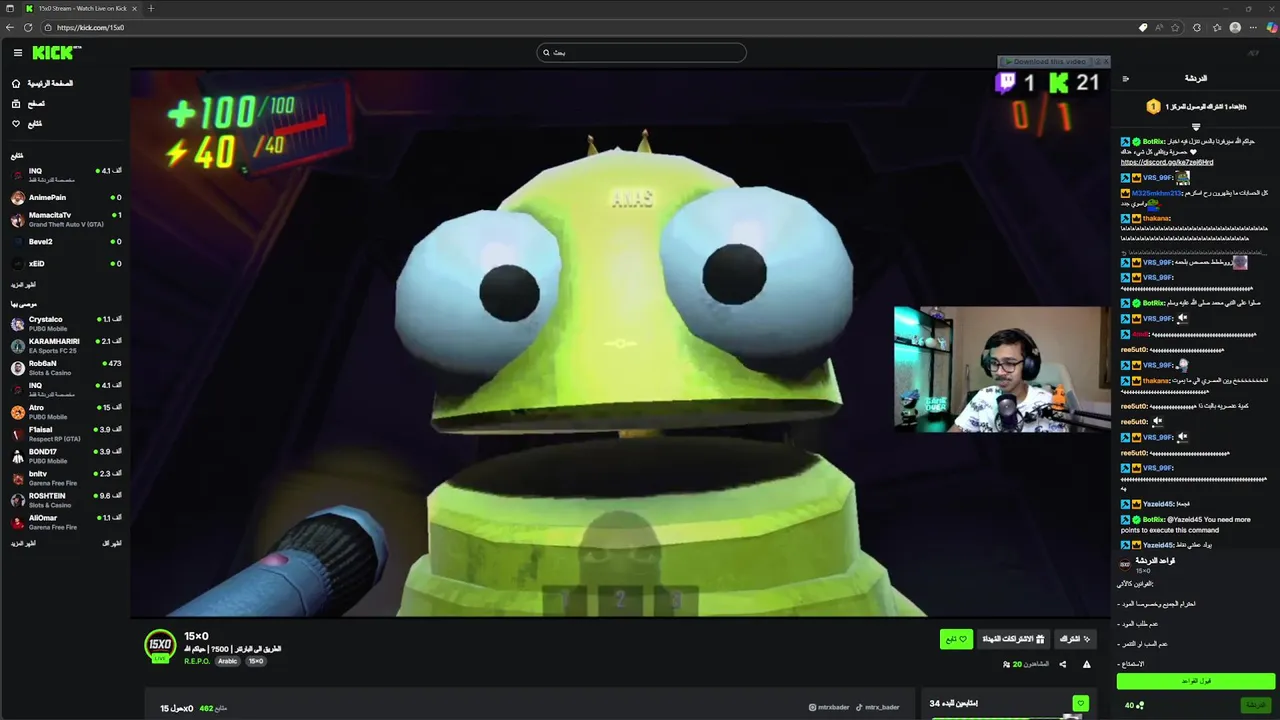Select the 15×0 tag chip

point(256,661)
